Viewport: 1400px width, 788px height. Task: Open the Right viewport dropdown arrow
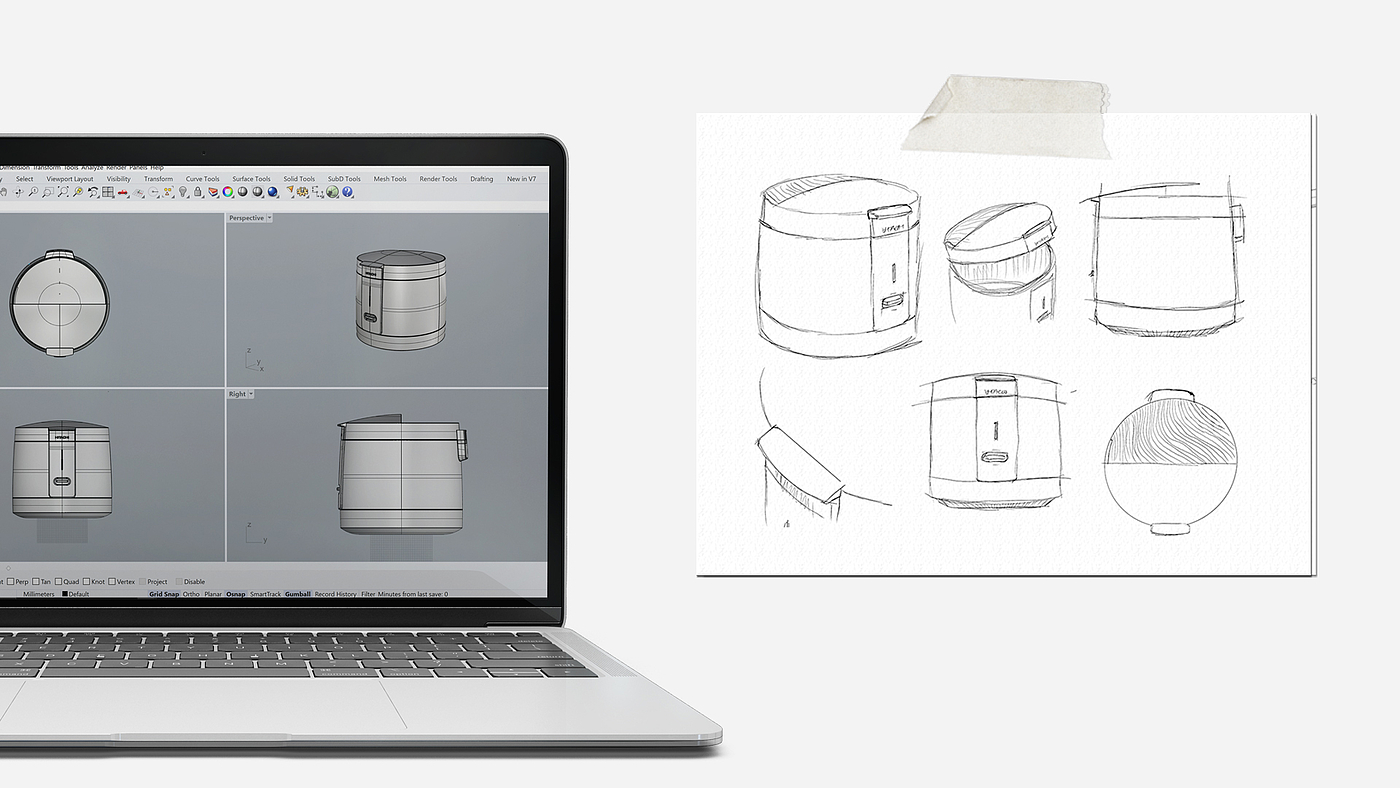(251, 394)
